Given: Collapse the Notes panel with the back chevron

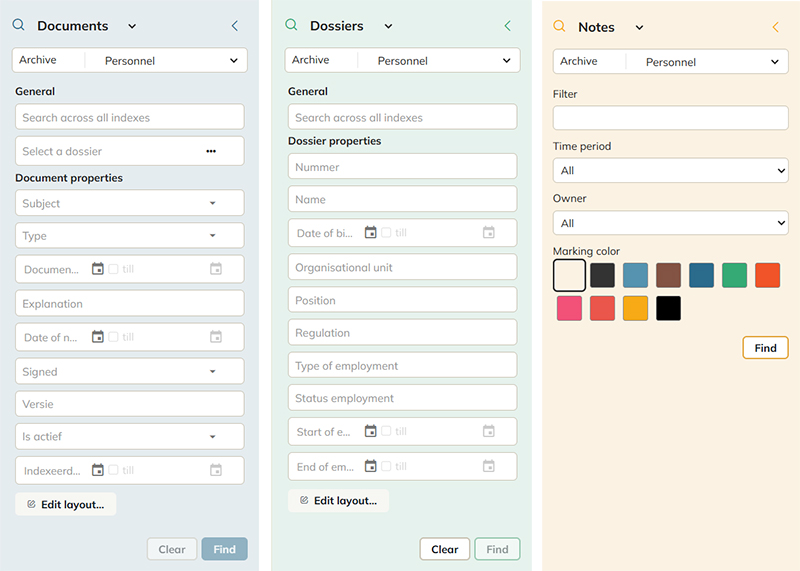Looking at the screenshot, I should (776, 28).
